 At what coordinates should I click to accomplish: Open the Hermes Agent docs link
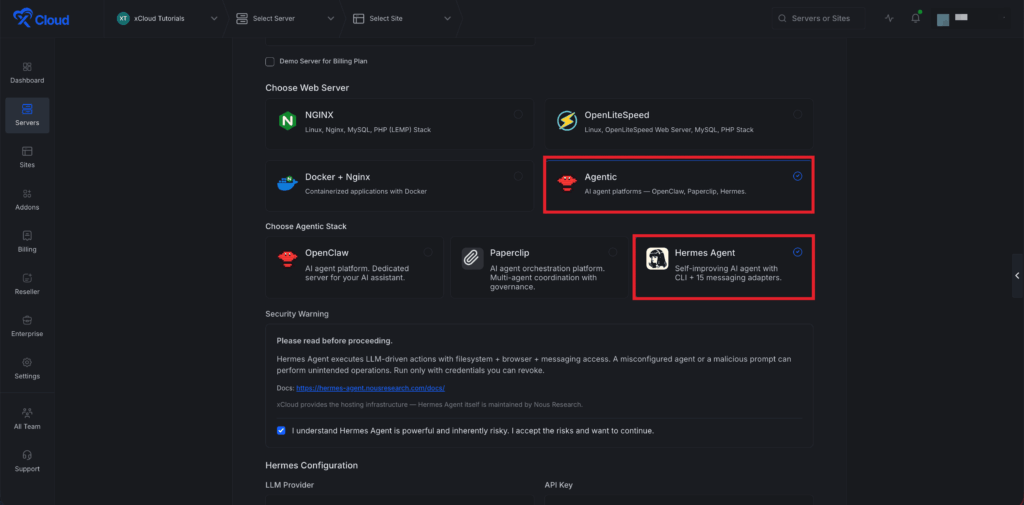(x=370, y=387)
